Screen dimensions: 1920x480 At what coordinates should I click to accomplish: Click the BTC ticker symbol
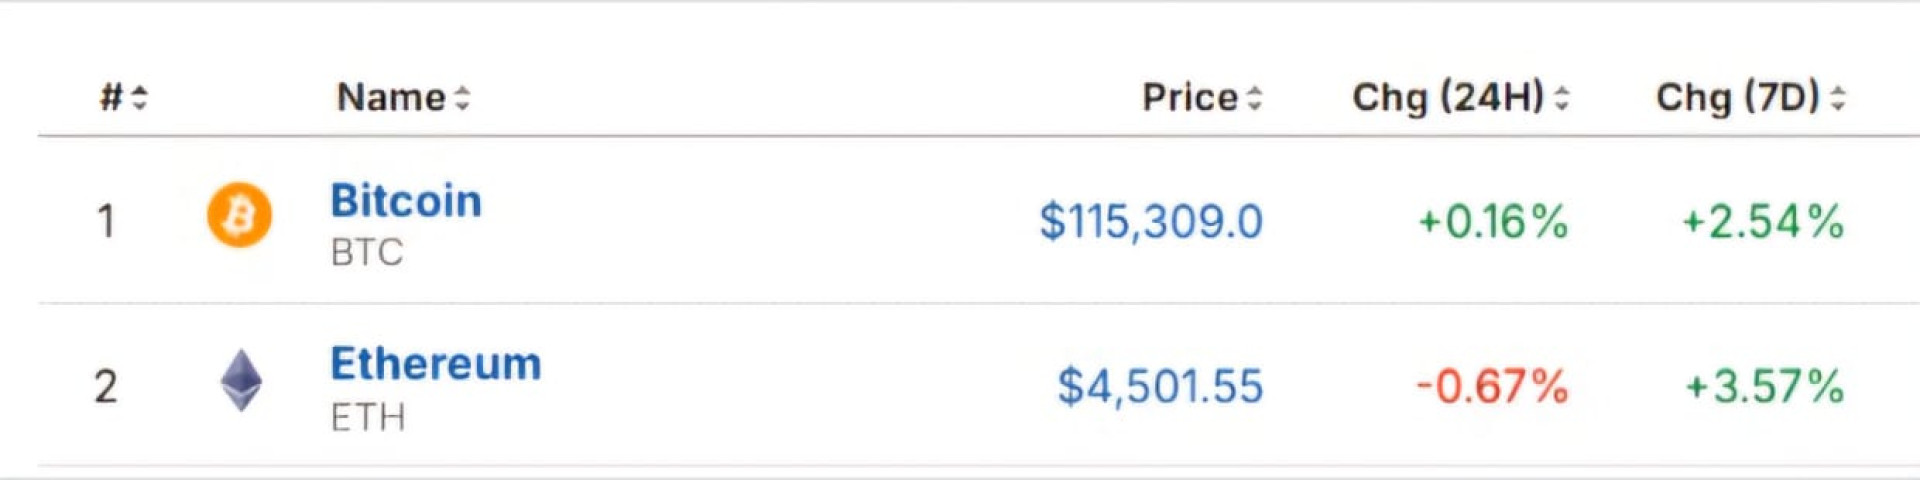[x=367, y=253]
